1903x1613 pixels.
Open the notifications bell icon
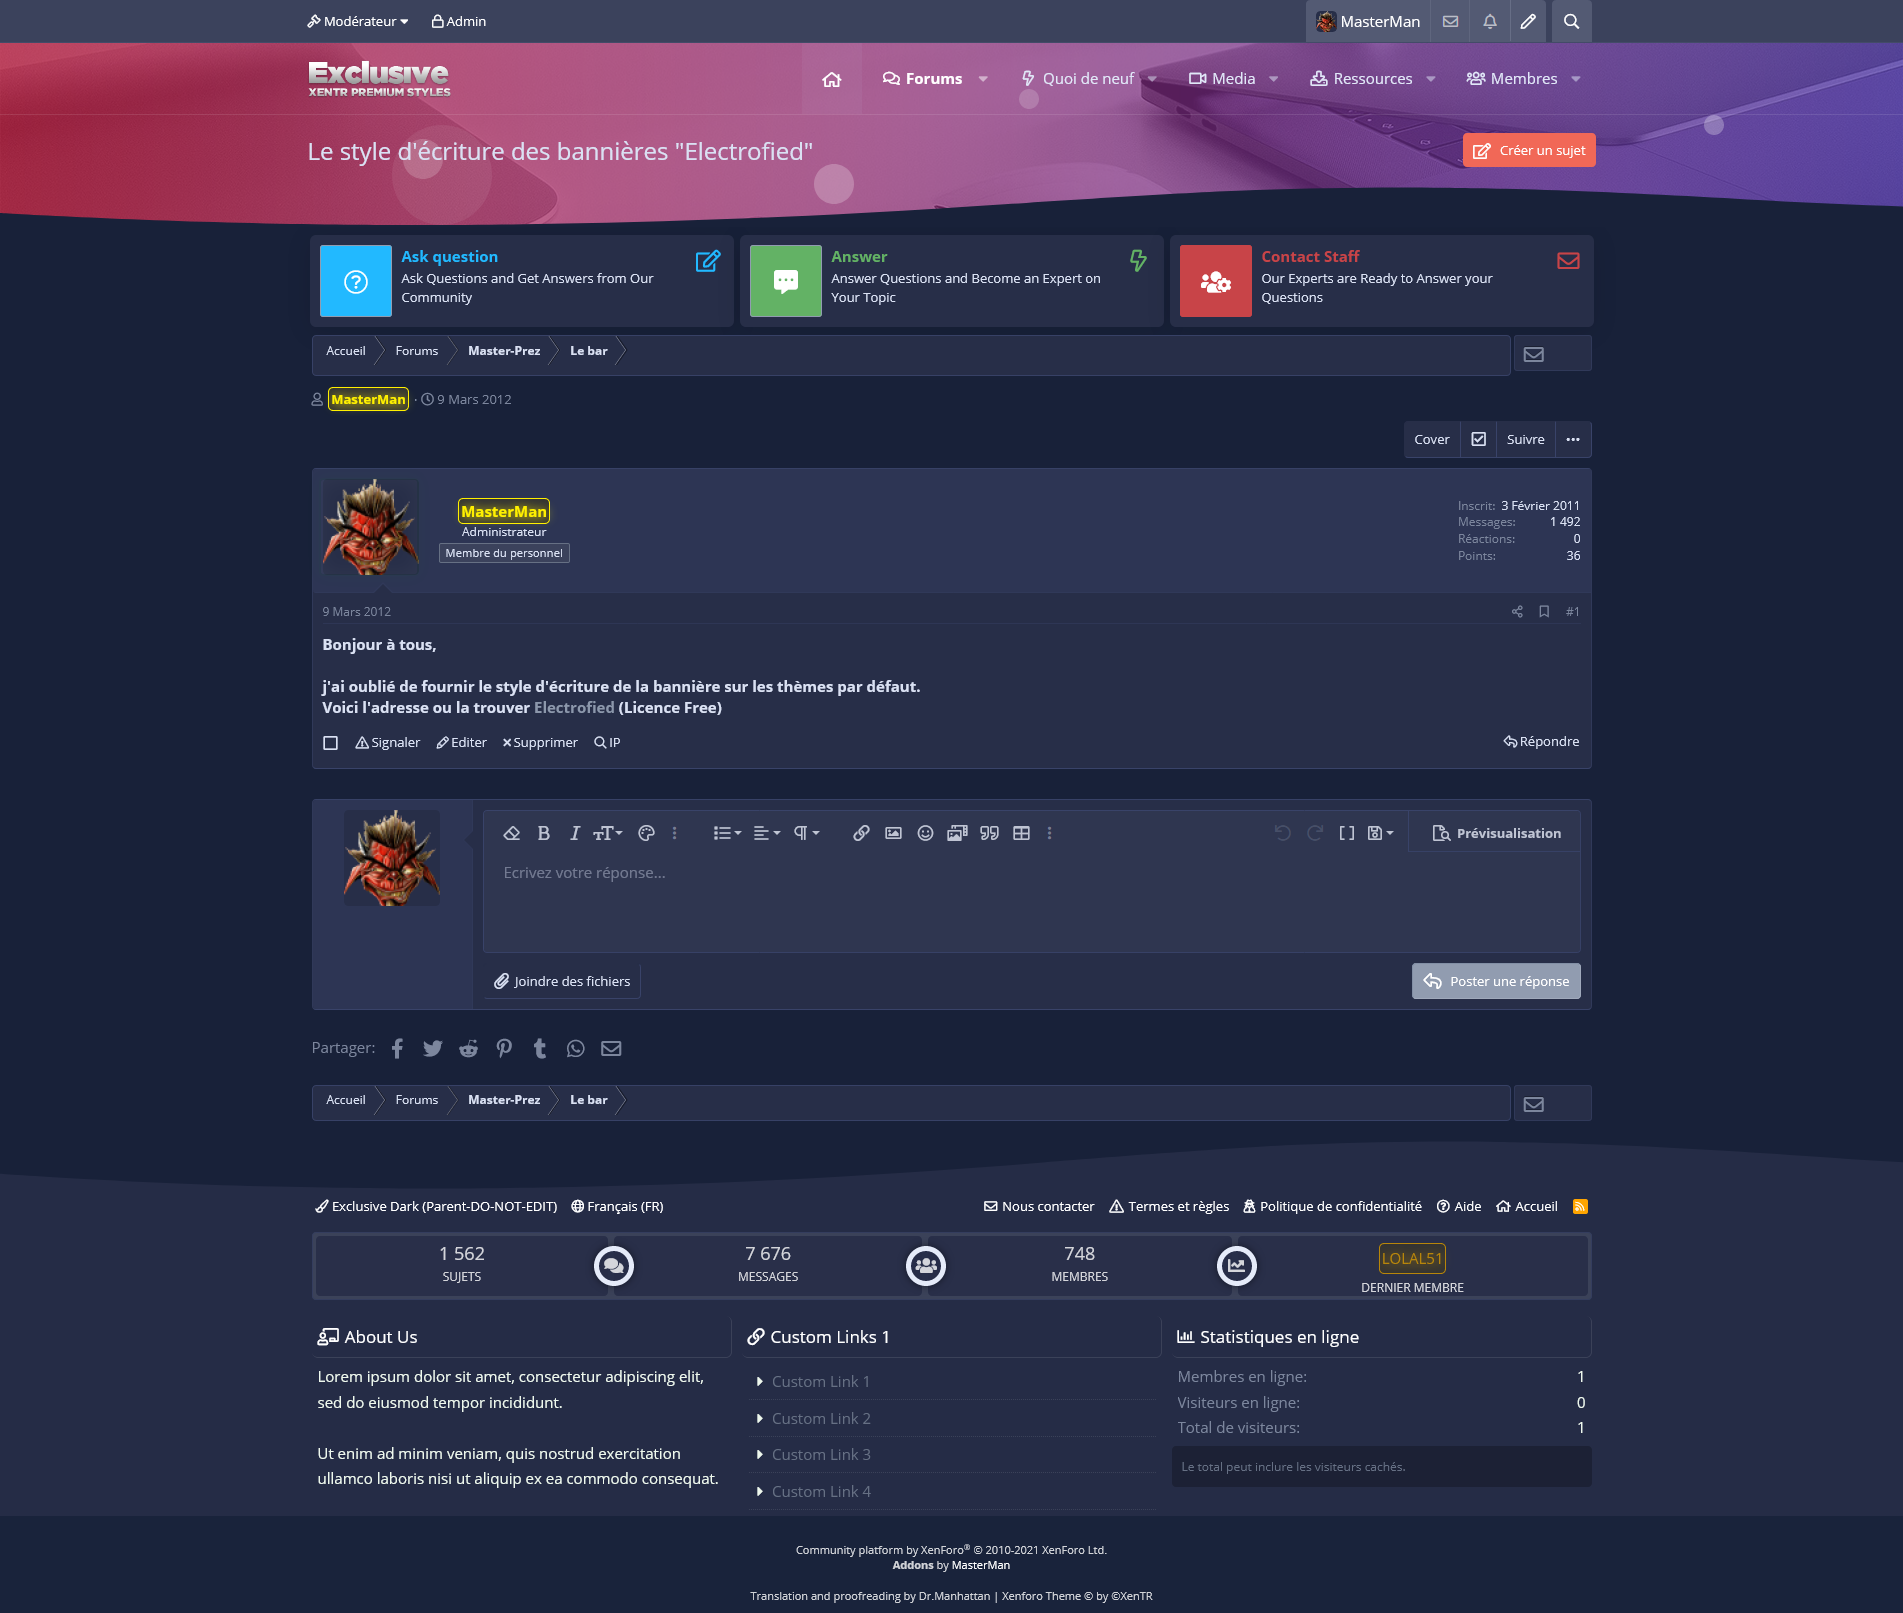1489,21
